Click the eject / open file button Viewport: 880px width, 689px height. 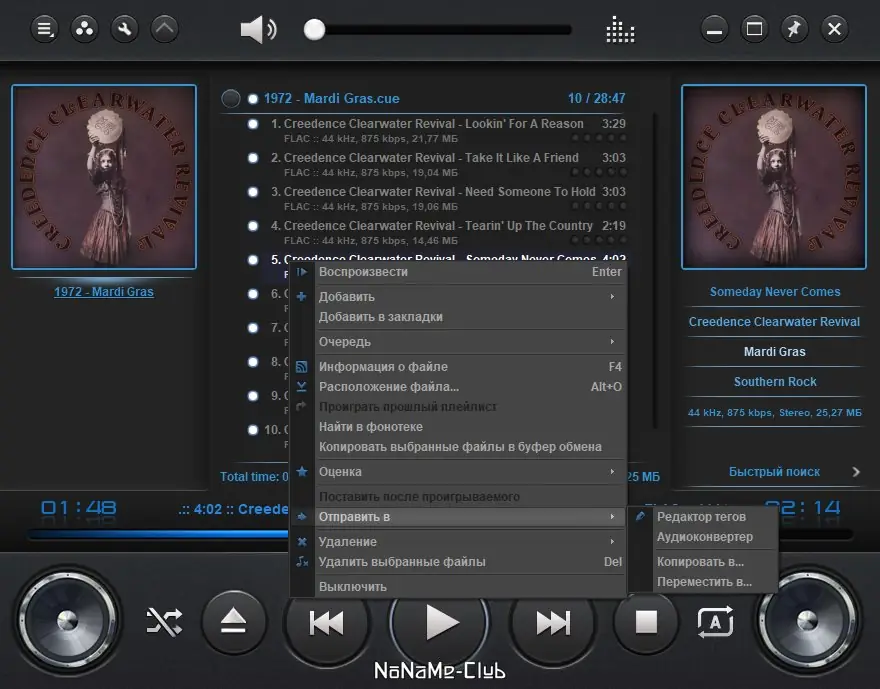click(233, 622)
